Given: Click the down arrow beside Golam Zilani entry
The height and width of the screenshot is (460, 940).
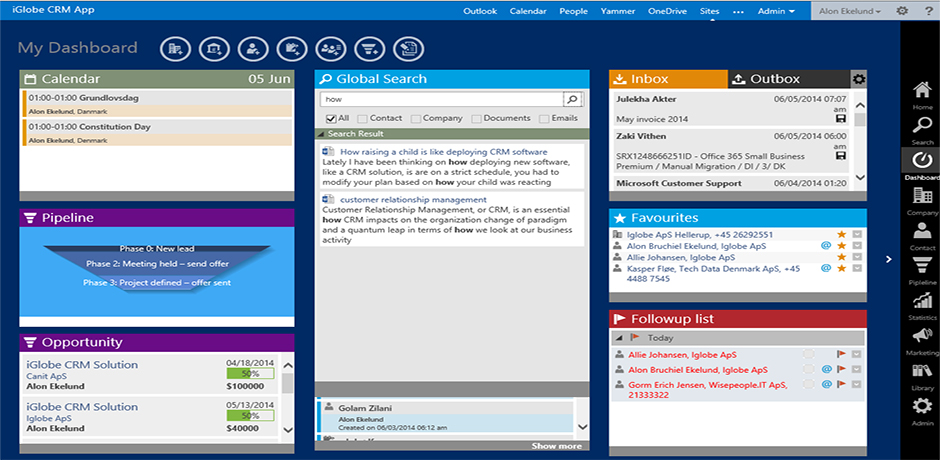Looking at the screenshot, I should click(x=581, y=427).
